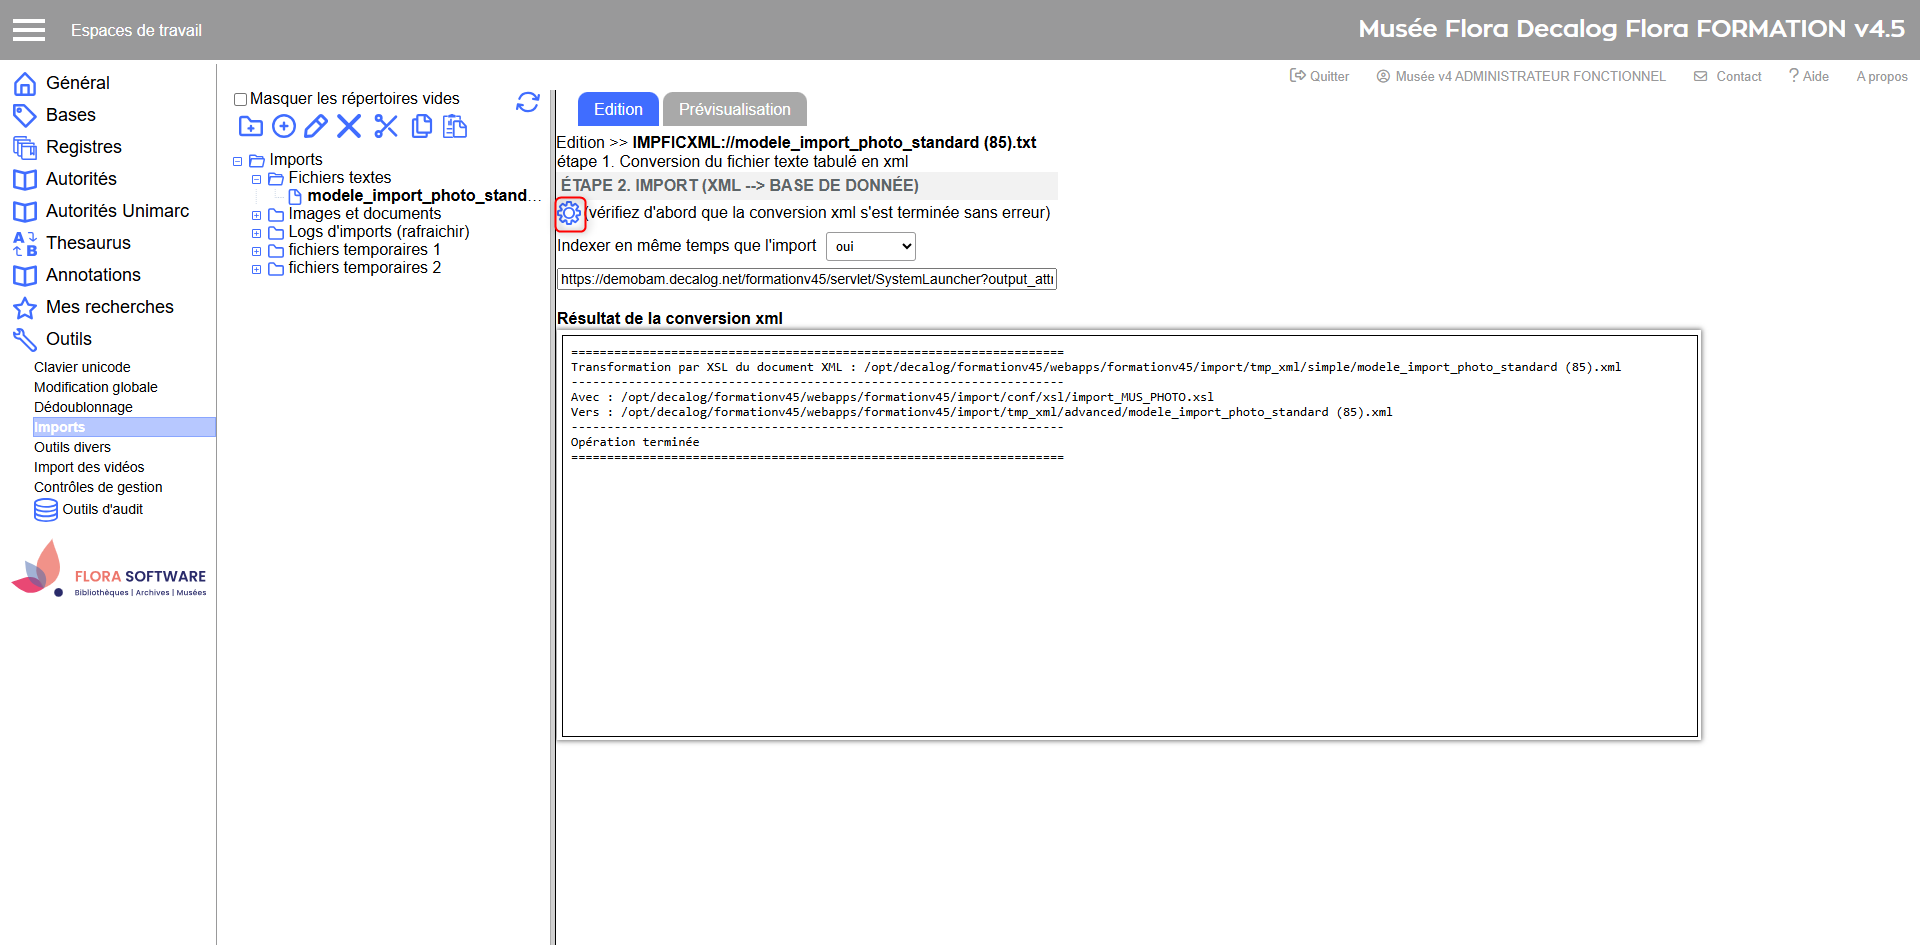Expand Logs d'imports folder

click(x=257, y=233)
